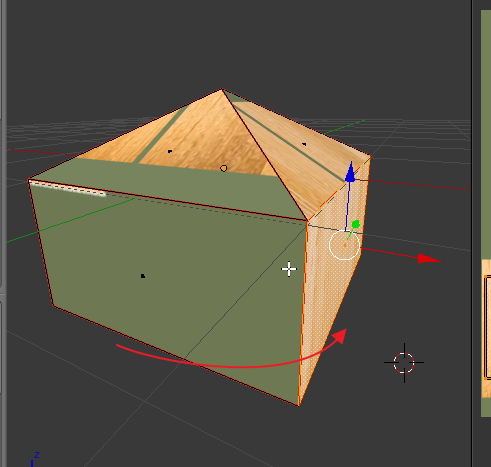Click the red-white 3D cursor crosshair
This screenshot has height=467, width=491.
pyautogui.click(x=404, y=363)
